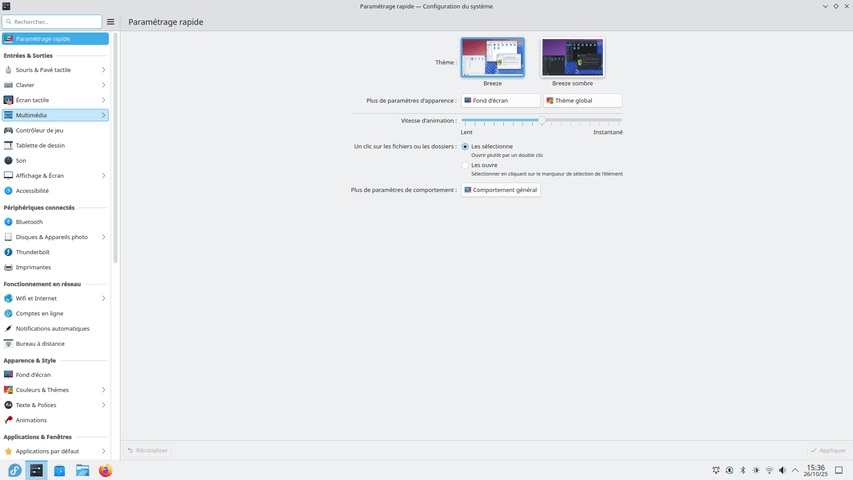Show hidden system tray icons arrow
The image size is (853, 480).
(795, 470)
